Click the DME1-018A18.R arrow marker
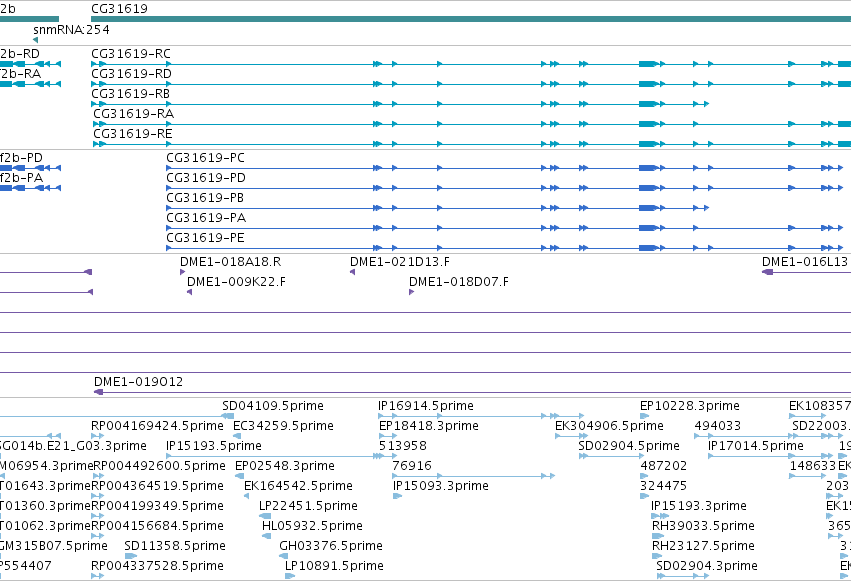This screenshot has height=581, width=851. [x=182, y=272]
